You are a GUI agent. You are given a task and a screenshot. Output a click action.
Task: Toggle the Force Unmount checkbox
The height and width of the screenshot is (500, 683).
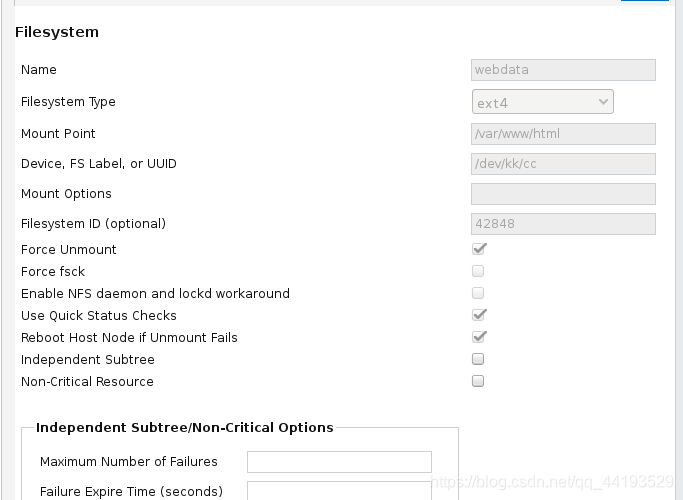[478, 249]
